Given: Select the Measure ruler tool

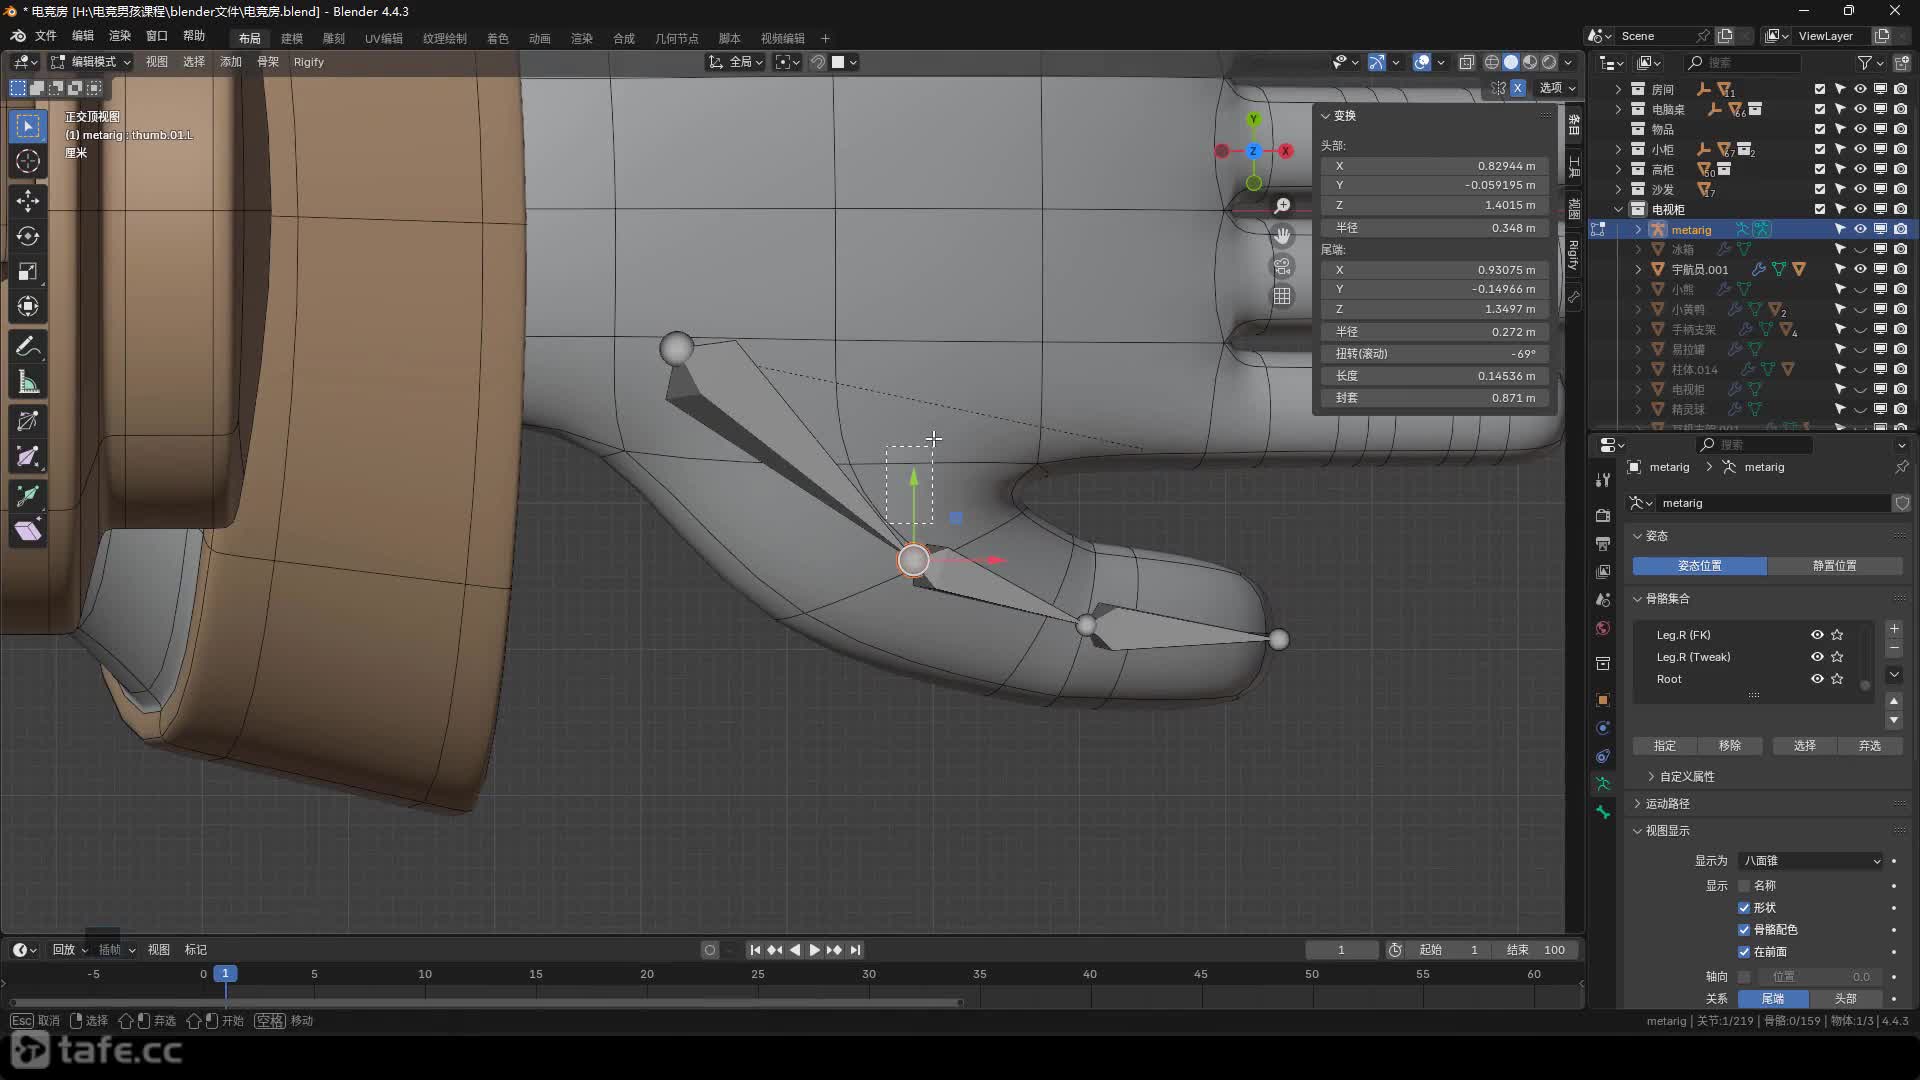Looking at the screenshot, I should click(x=28, y=383).
